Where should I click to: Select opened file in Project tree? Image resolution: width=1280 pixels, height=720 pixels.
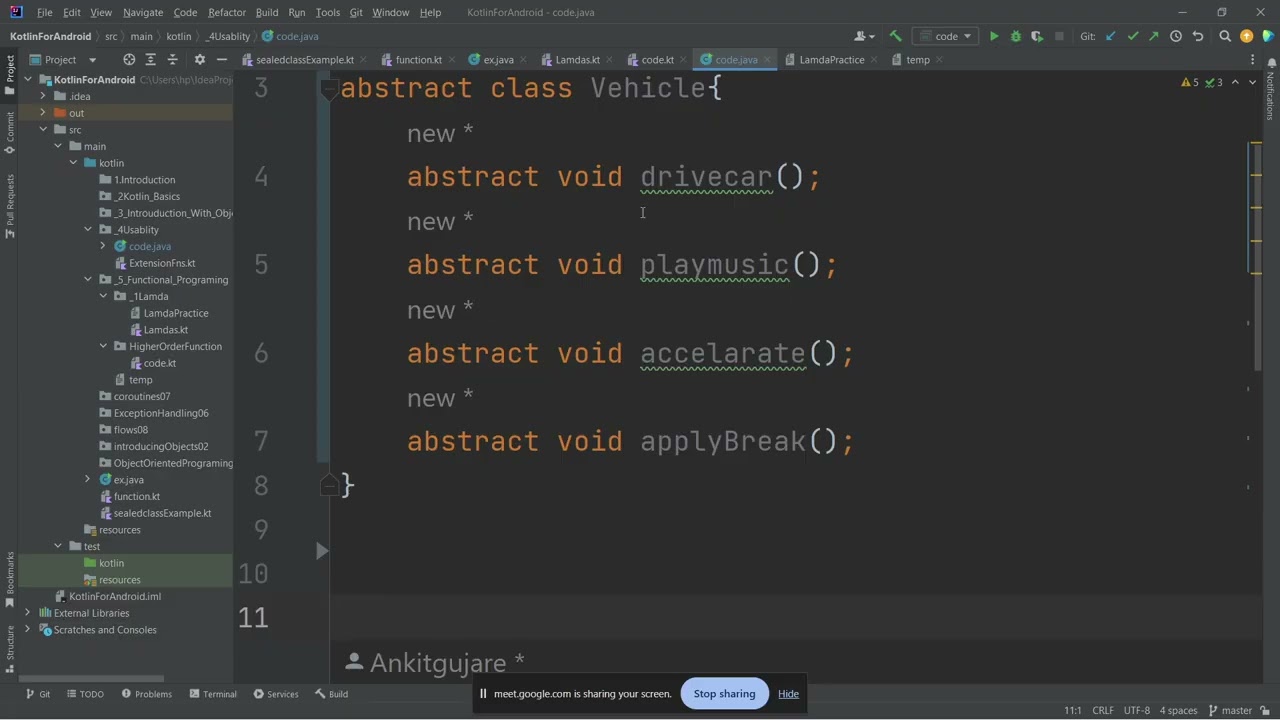coord(129,59)
